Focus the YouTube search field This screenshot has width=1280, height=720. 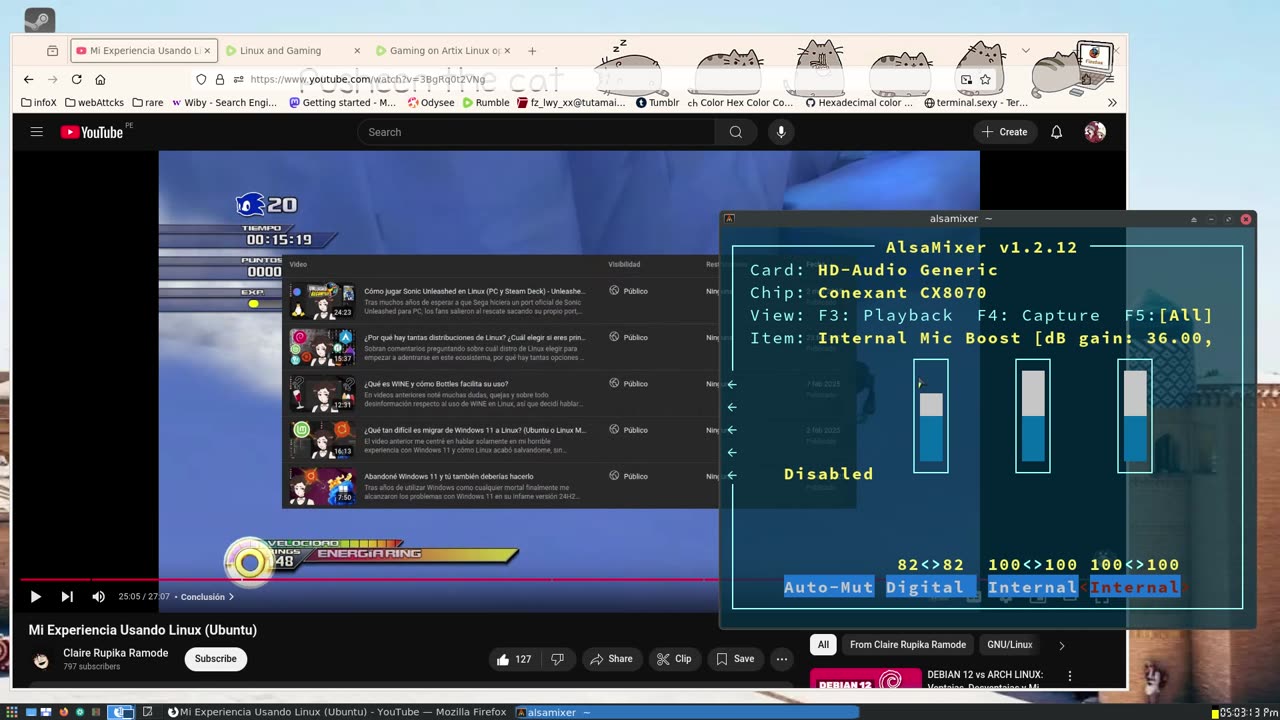coord(536,132)
